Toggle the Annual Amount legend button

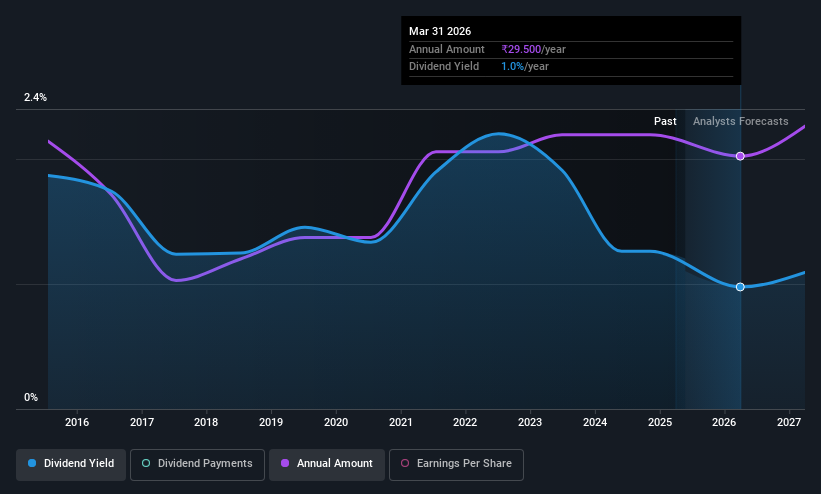click(327, 464)
